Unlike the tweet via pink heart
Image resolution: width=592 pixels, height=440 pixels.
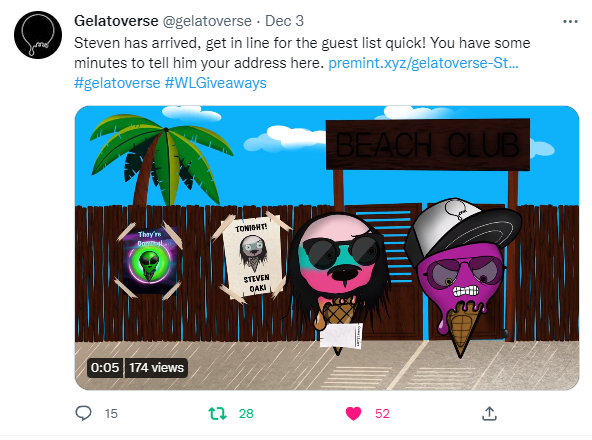(x=353, y=414)
